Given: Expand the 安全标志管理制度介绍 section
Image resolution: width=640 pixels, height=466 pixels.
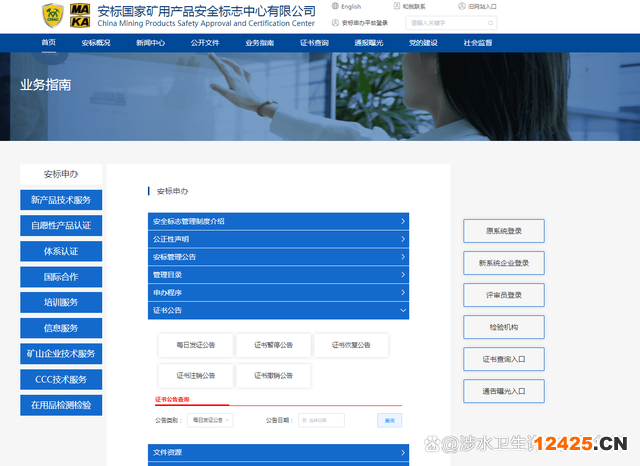Looking at the screenshot, I should click(x=278, y=221).
